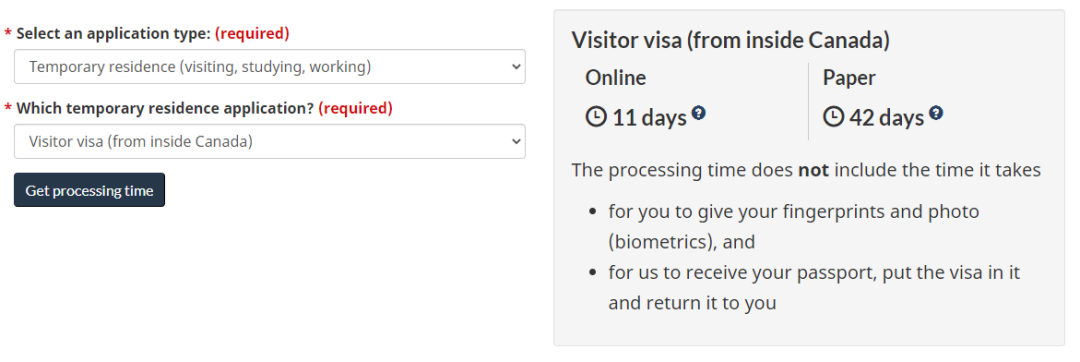Click the Online processing time heading
Screen dimensions: 1080x362
point(616,78)
